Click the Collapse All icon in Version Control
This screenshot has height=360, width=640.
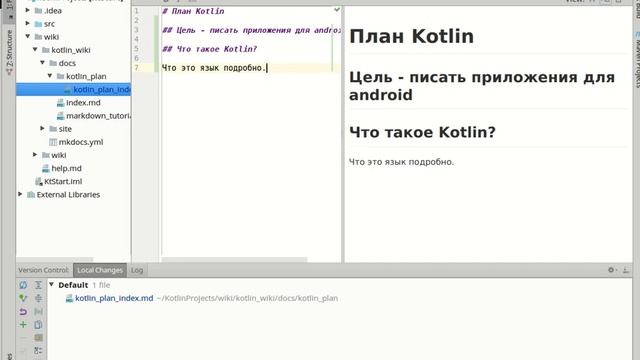click(x=38, y=298)
